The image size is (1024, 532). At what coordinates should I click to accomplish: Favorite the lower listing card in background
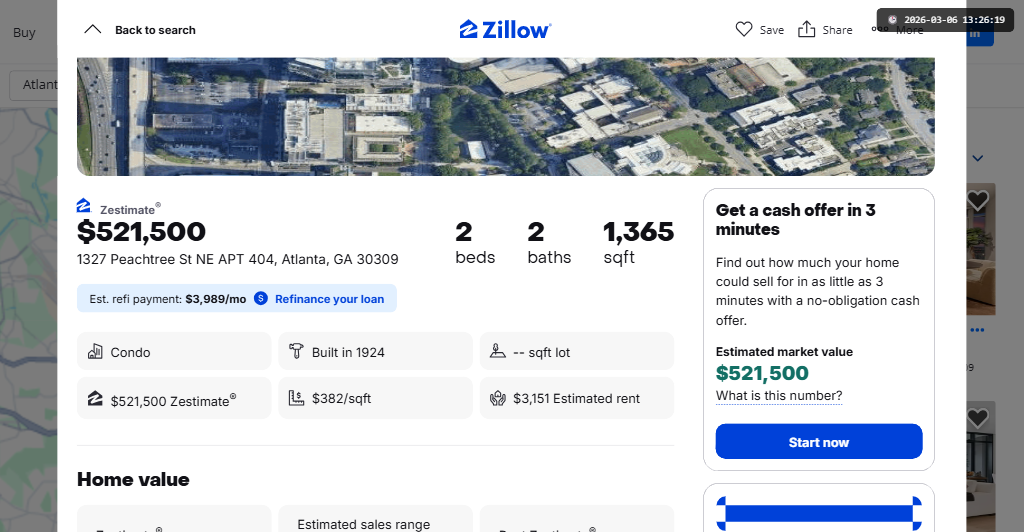click(x=977, y=418)
